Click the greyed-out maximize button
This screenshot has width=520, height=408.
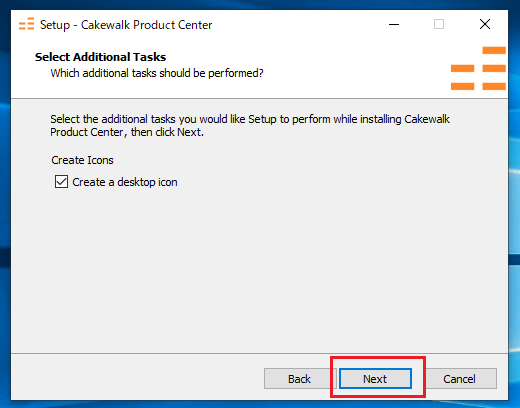(439, 24)
